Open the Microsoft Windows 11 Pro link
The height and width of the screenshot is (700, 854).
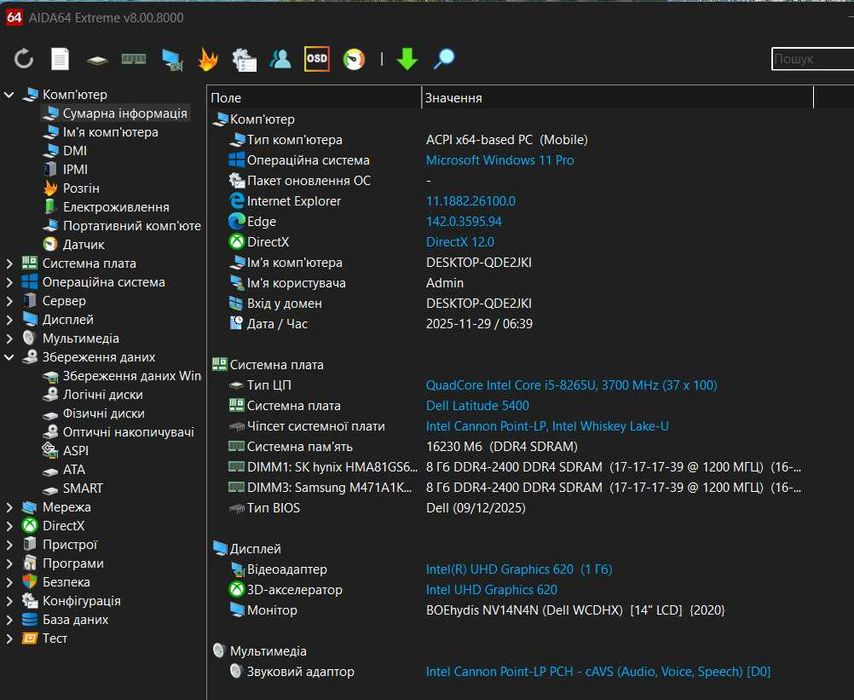click(x=500, y=160)
